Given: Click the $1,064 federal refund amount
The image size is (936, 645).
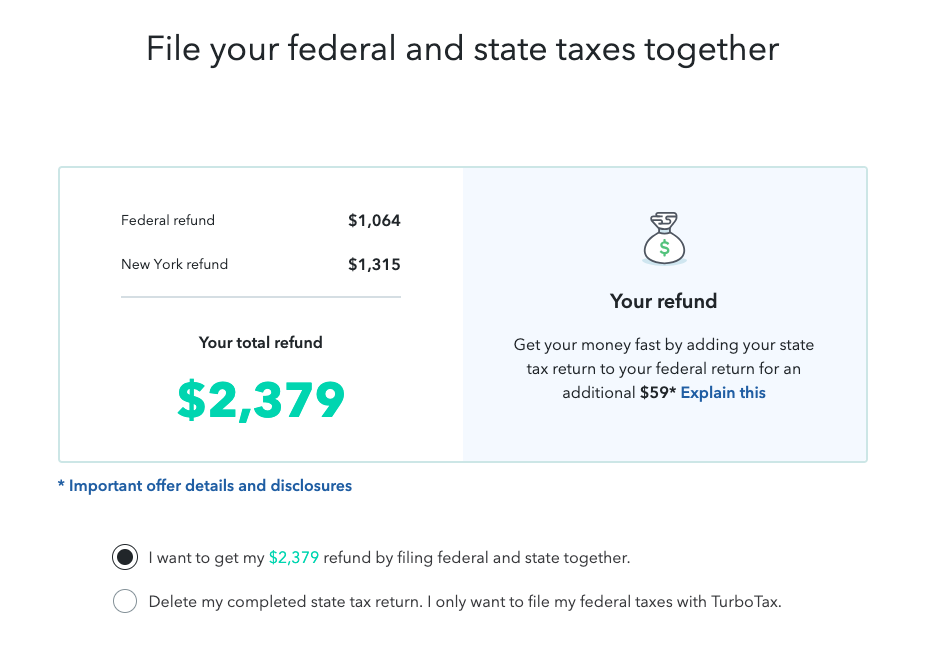Looking at the screenshot, I should click(374, 221).
